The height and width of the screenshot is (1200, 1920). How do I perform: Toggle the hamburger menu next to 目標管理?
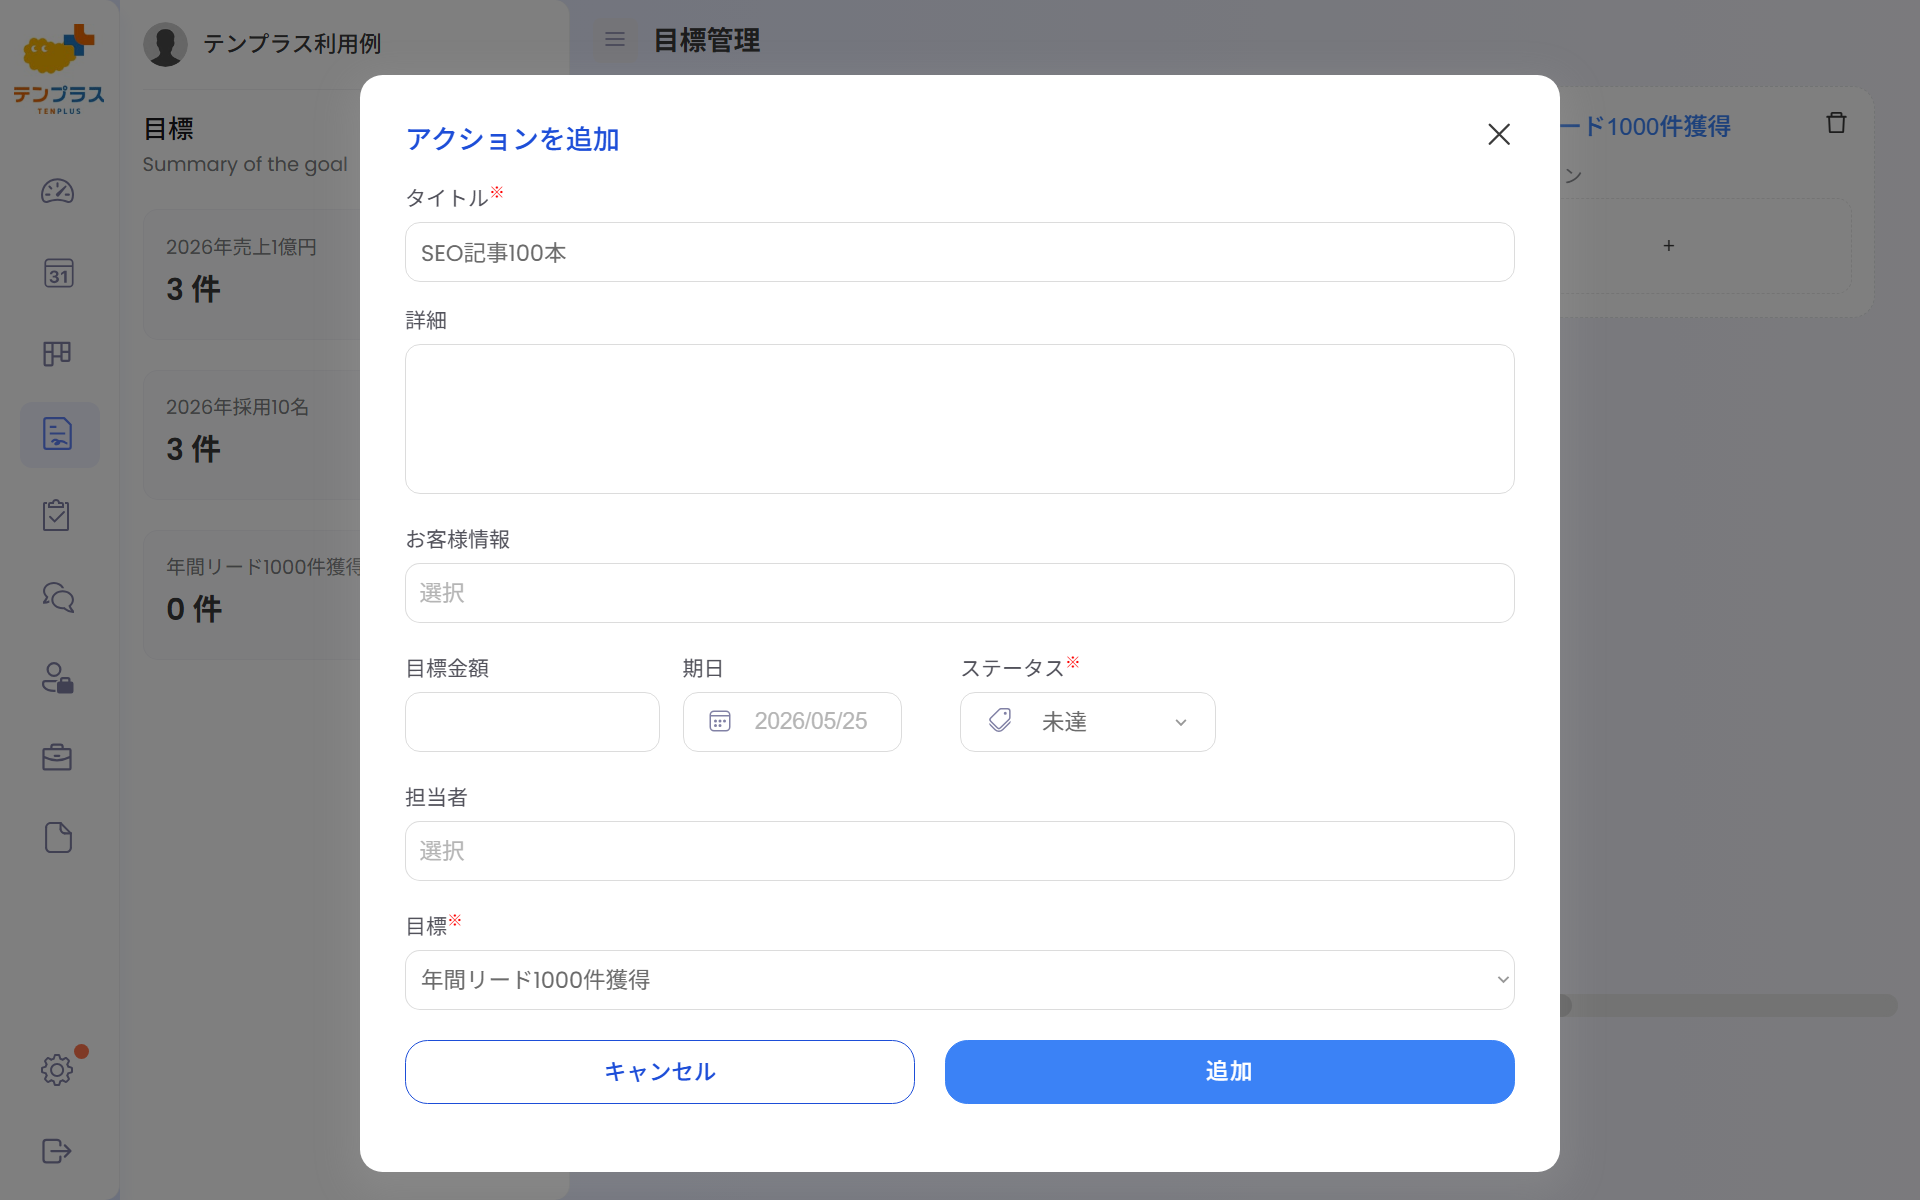pyautogui.click(x=615, y=39)
